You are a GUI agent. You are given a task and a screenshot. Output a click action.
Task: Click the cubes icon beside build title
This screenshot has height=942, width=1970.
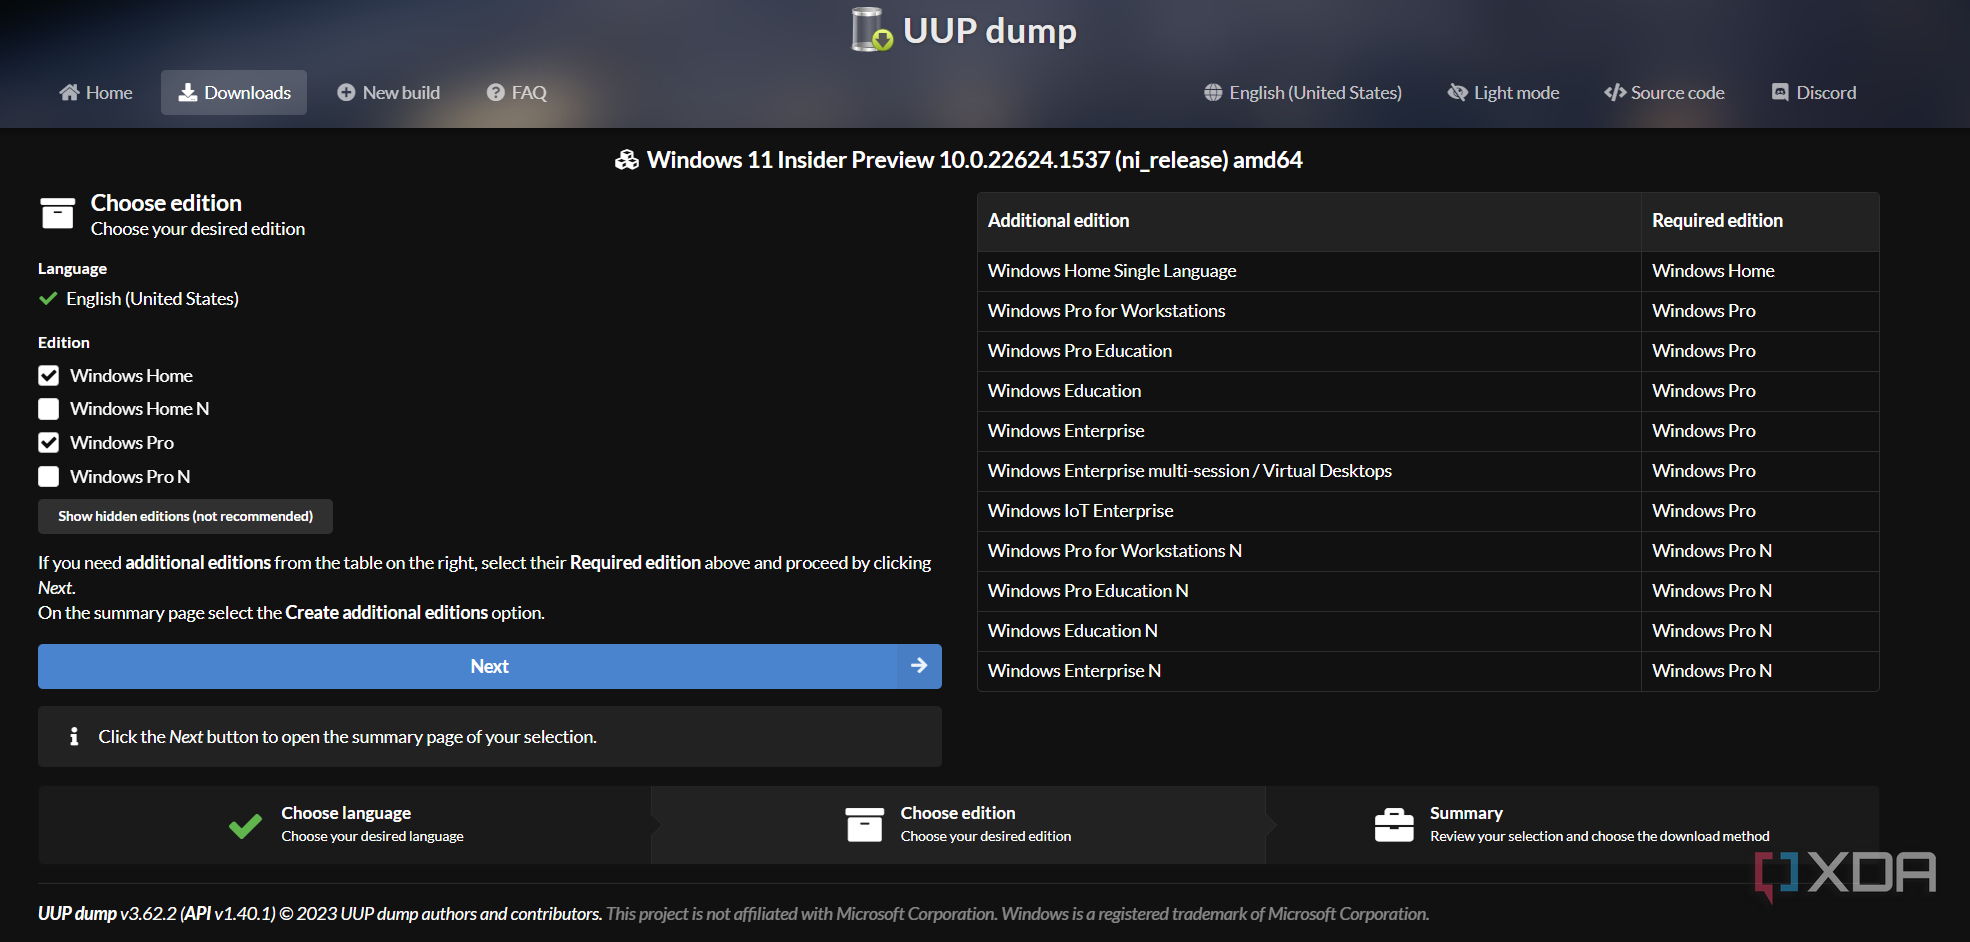(x=627, y=160)
